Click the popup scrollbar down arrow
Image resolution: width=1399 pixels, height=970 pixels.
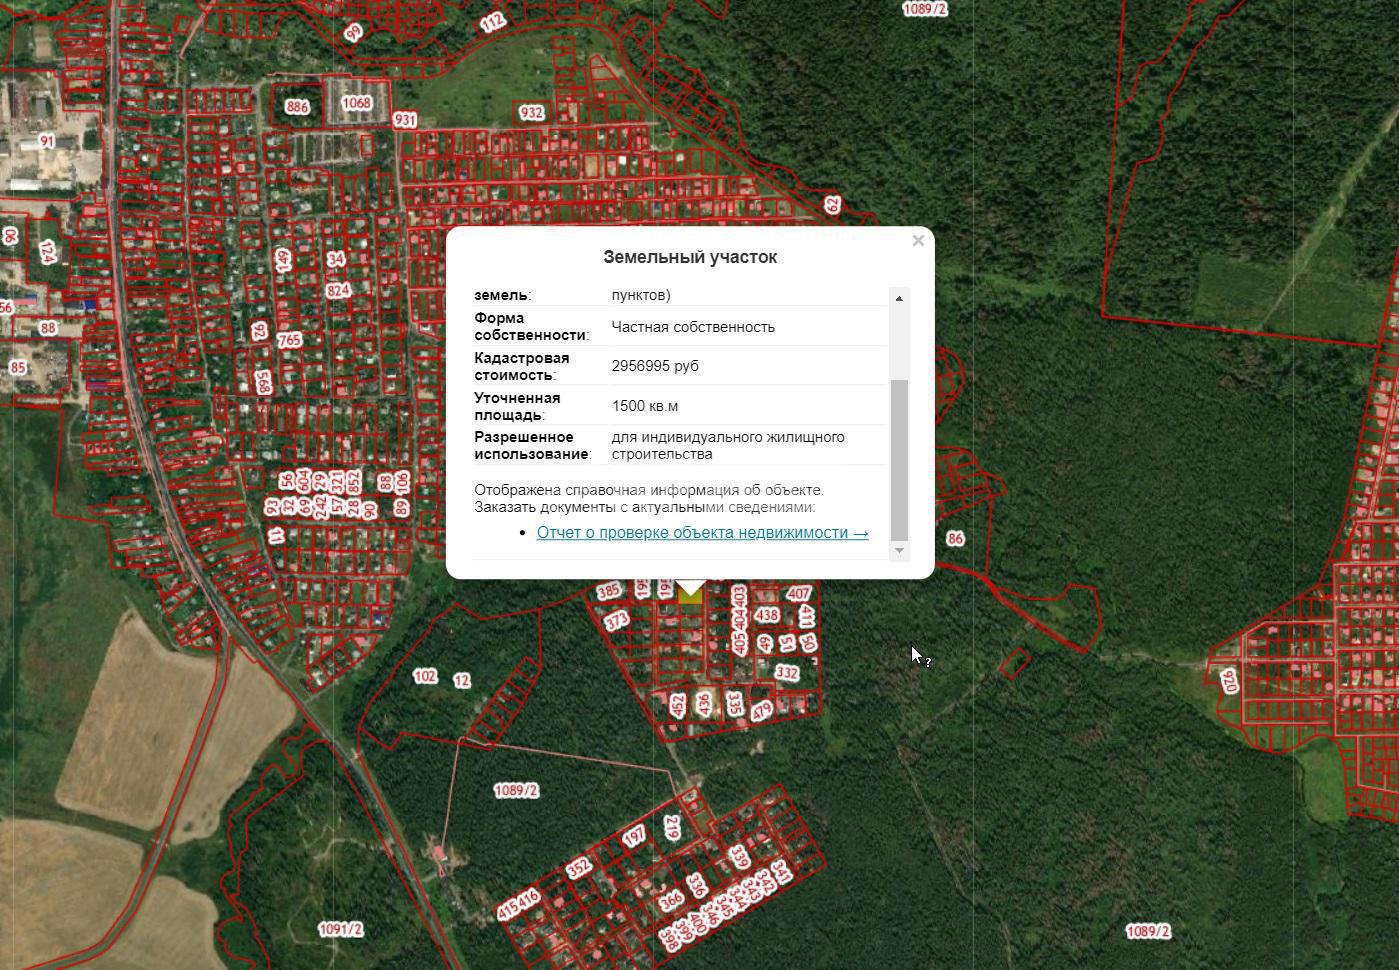[899, 550]
